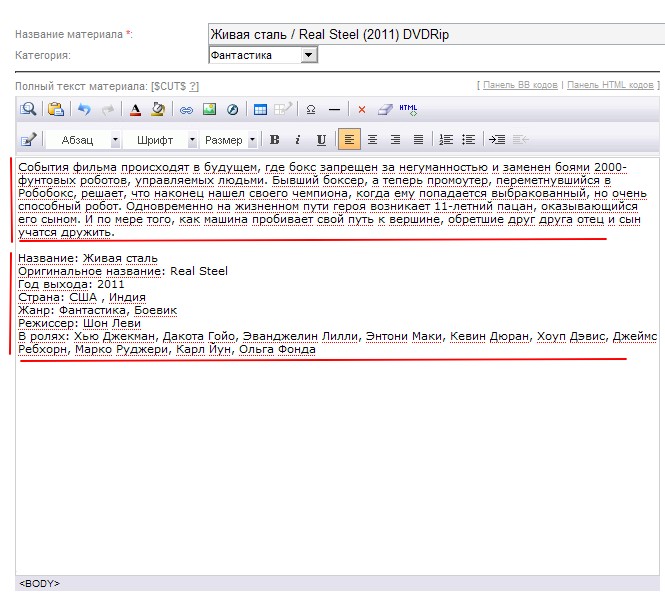The image size is (665, 595).
Task: Open the find and replace tool
Action: [28, 109]
